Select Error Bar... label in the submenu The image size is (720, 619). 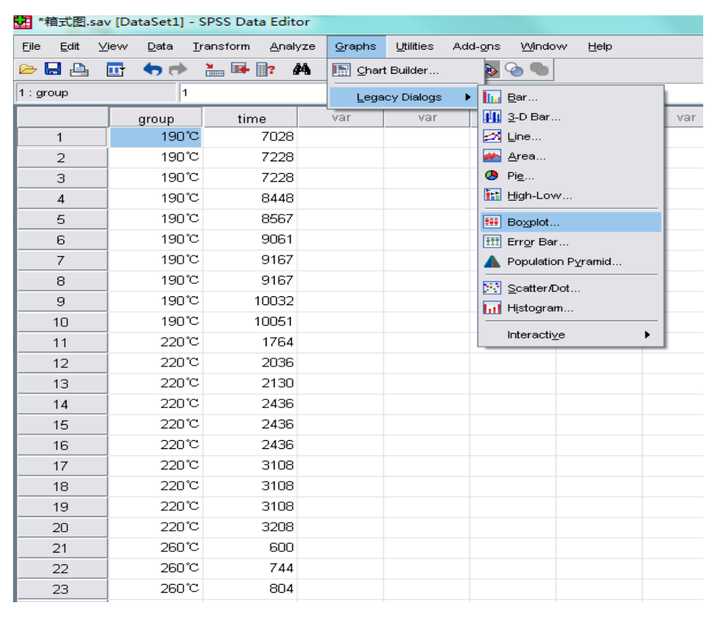(538, 242)
